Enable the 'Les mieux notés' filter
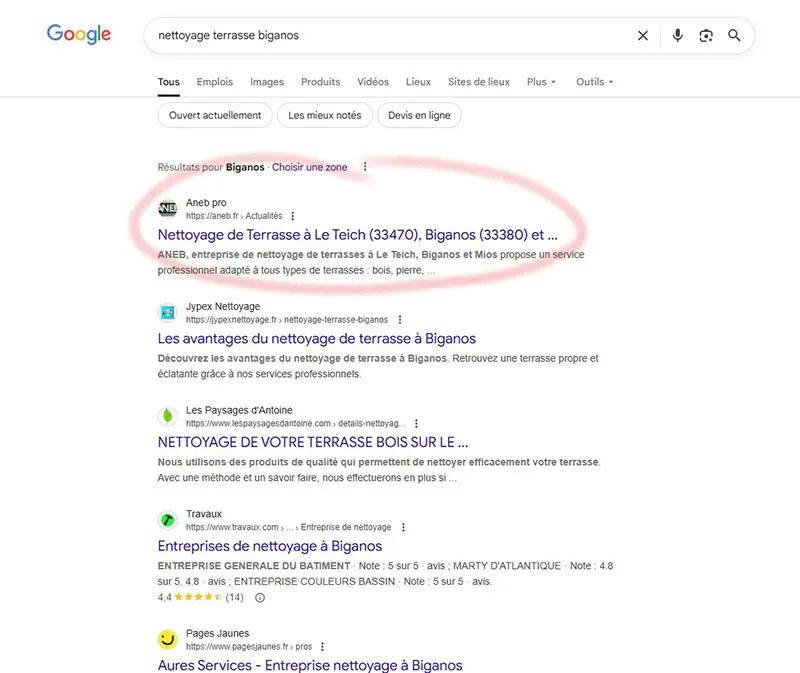The width and height of the screenshot is (800, 673). tap(324, 115)
